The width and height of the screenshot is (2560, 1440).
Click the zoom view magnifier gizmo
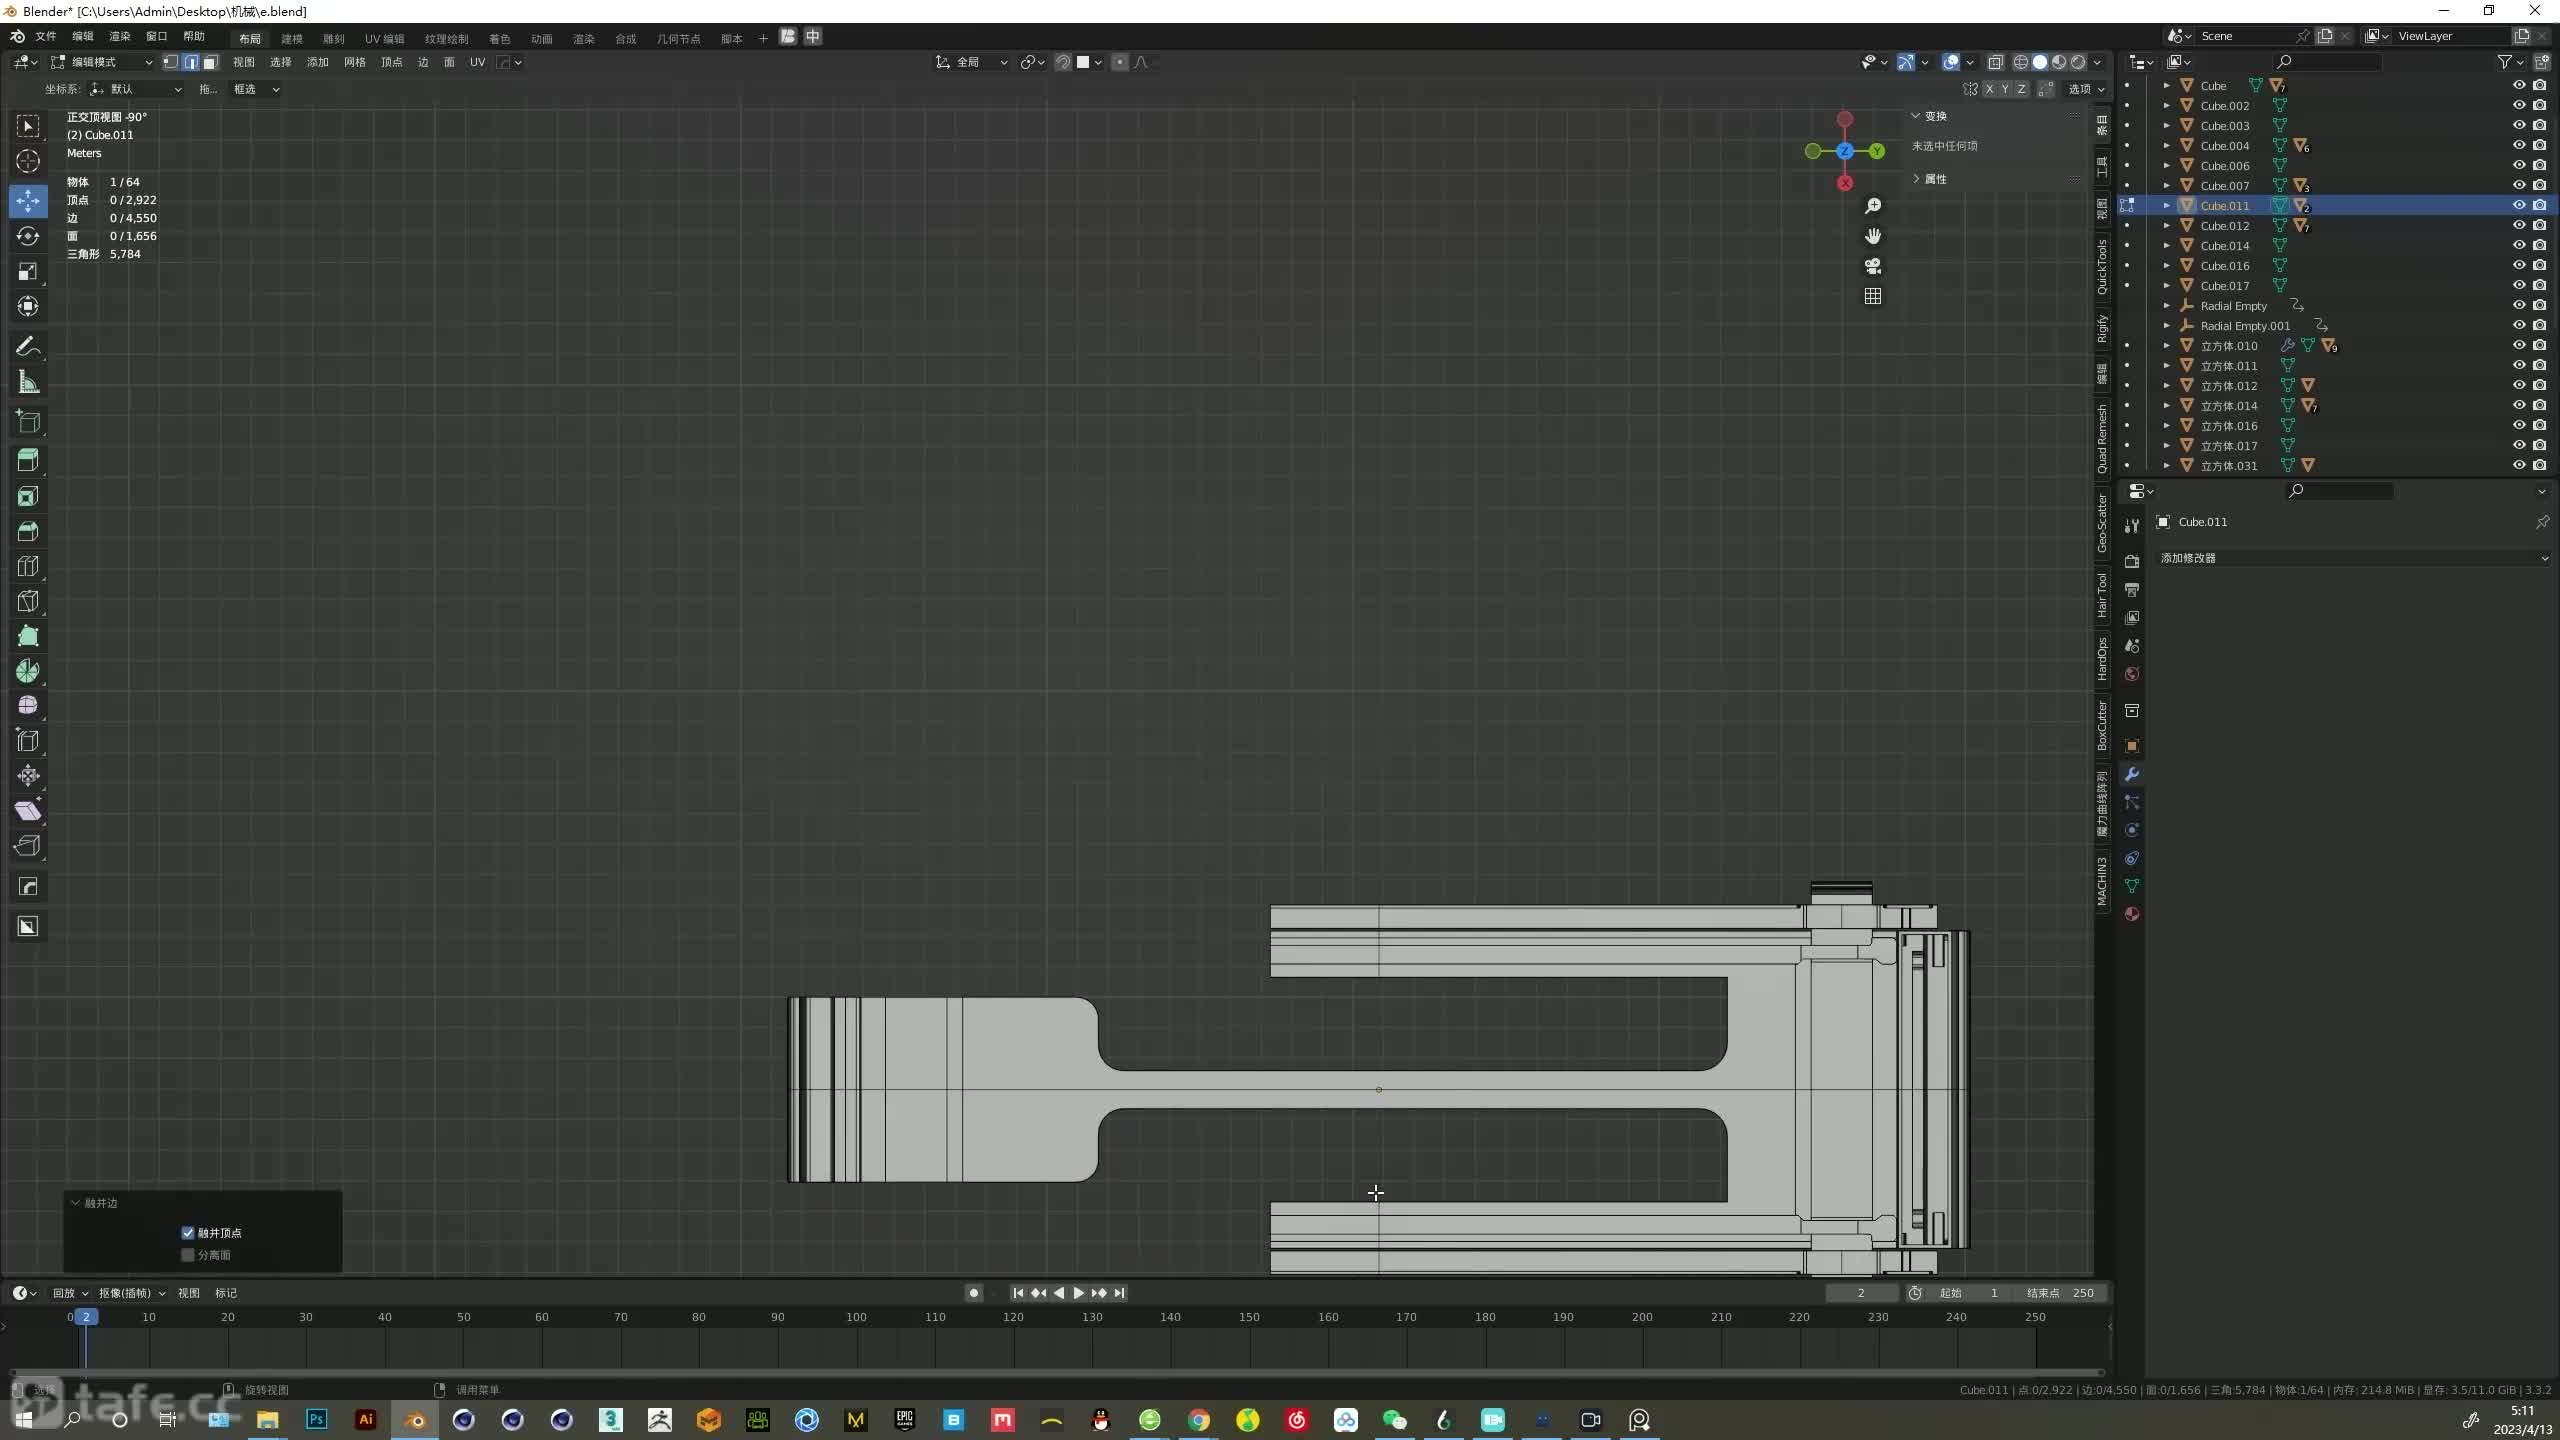(1873, 206)
